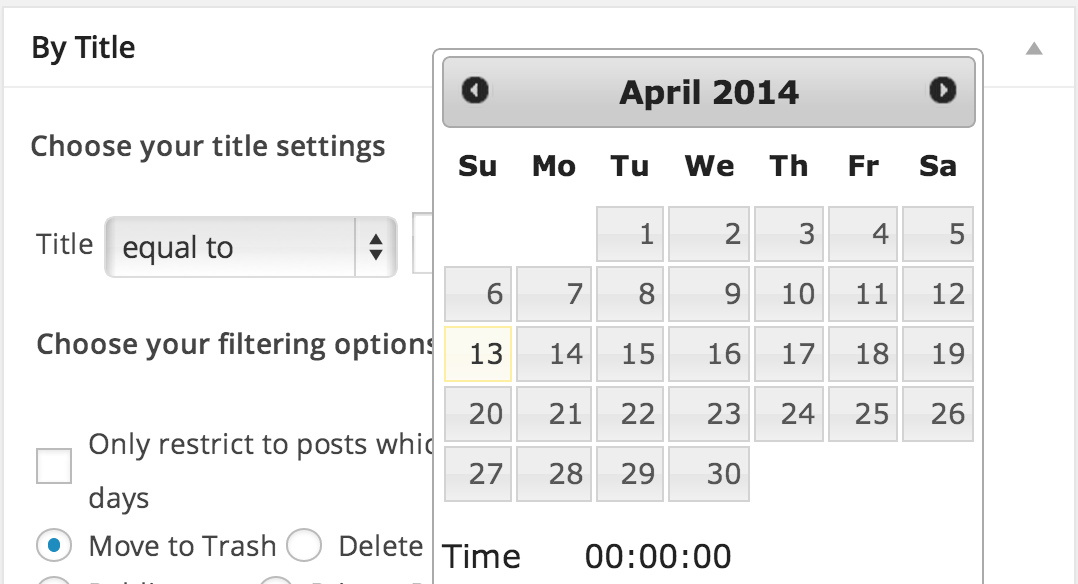Screen dimensions: 1078x584
Task: Open the Title 'equal to' dropdown
Action: coord(250,247)
